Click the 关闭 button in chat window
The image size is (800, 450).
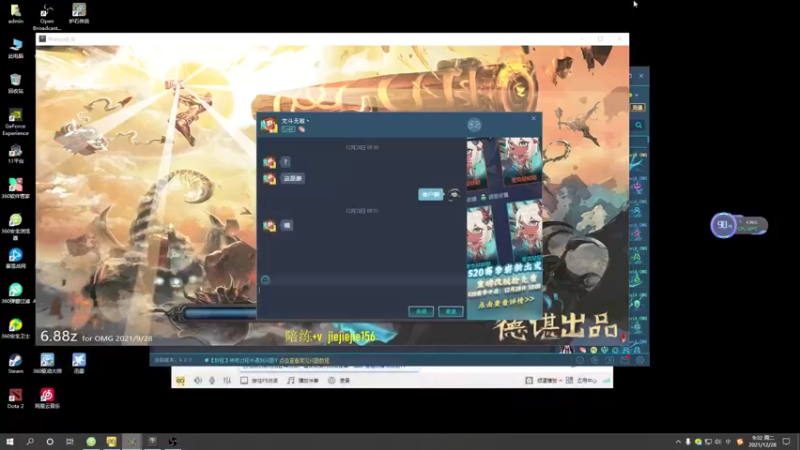coord(421,311)
